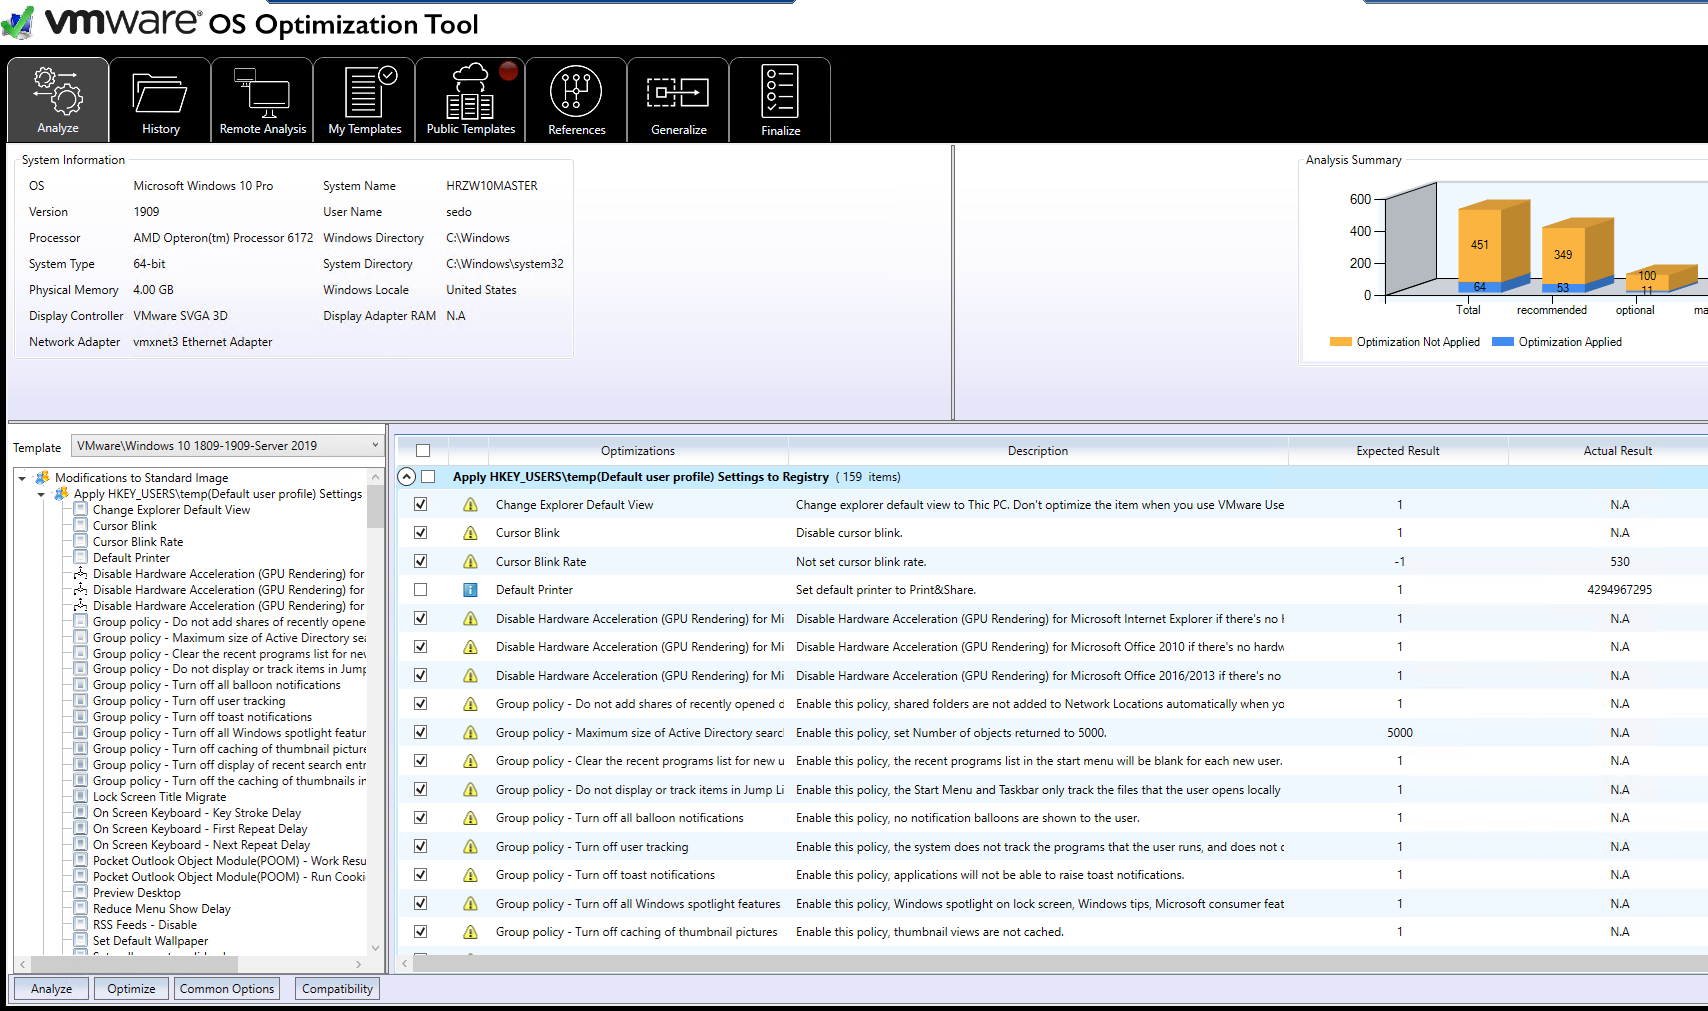Click warning icon for Maximum size of Active Directory

tap(470, 733)
